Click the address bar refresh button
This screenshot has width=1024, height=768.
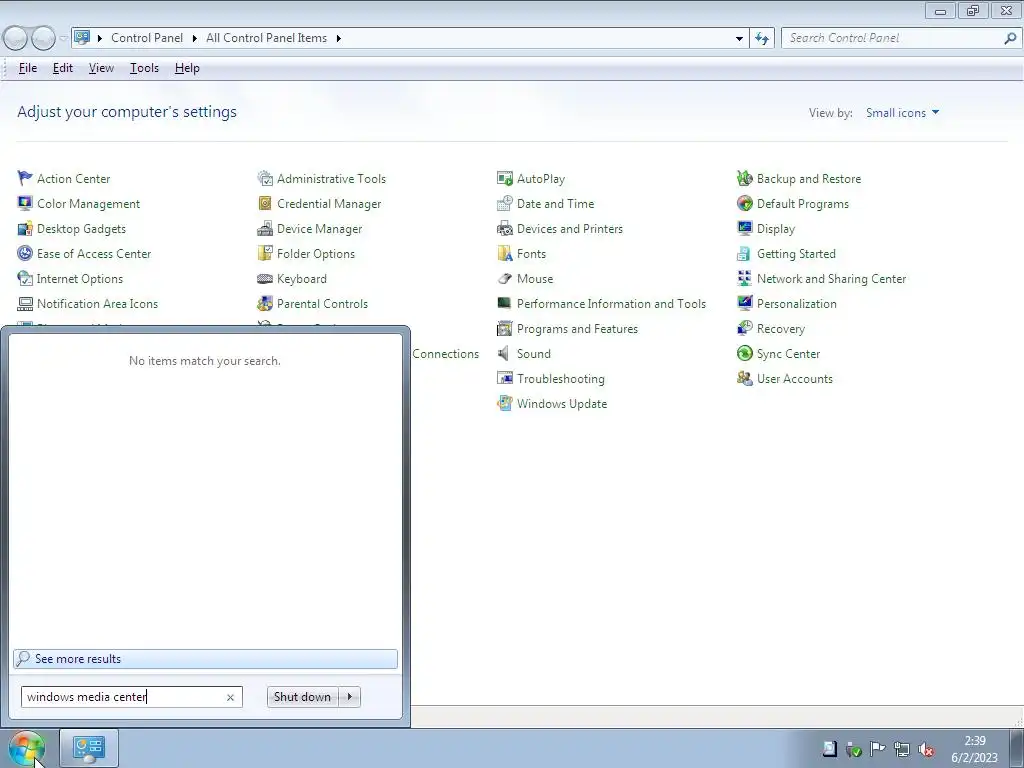click(762, 39)
